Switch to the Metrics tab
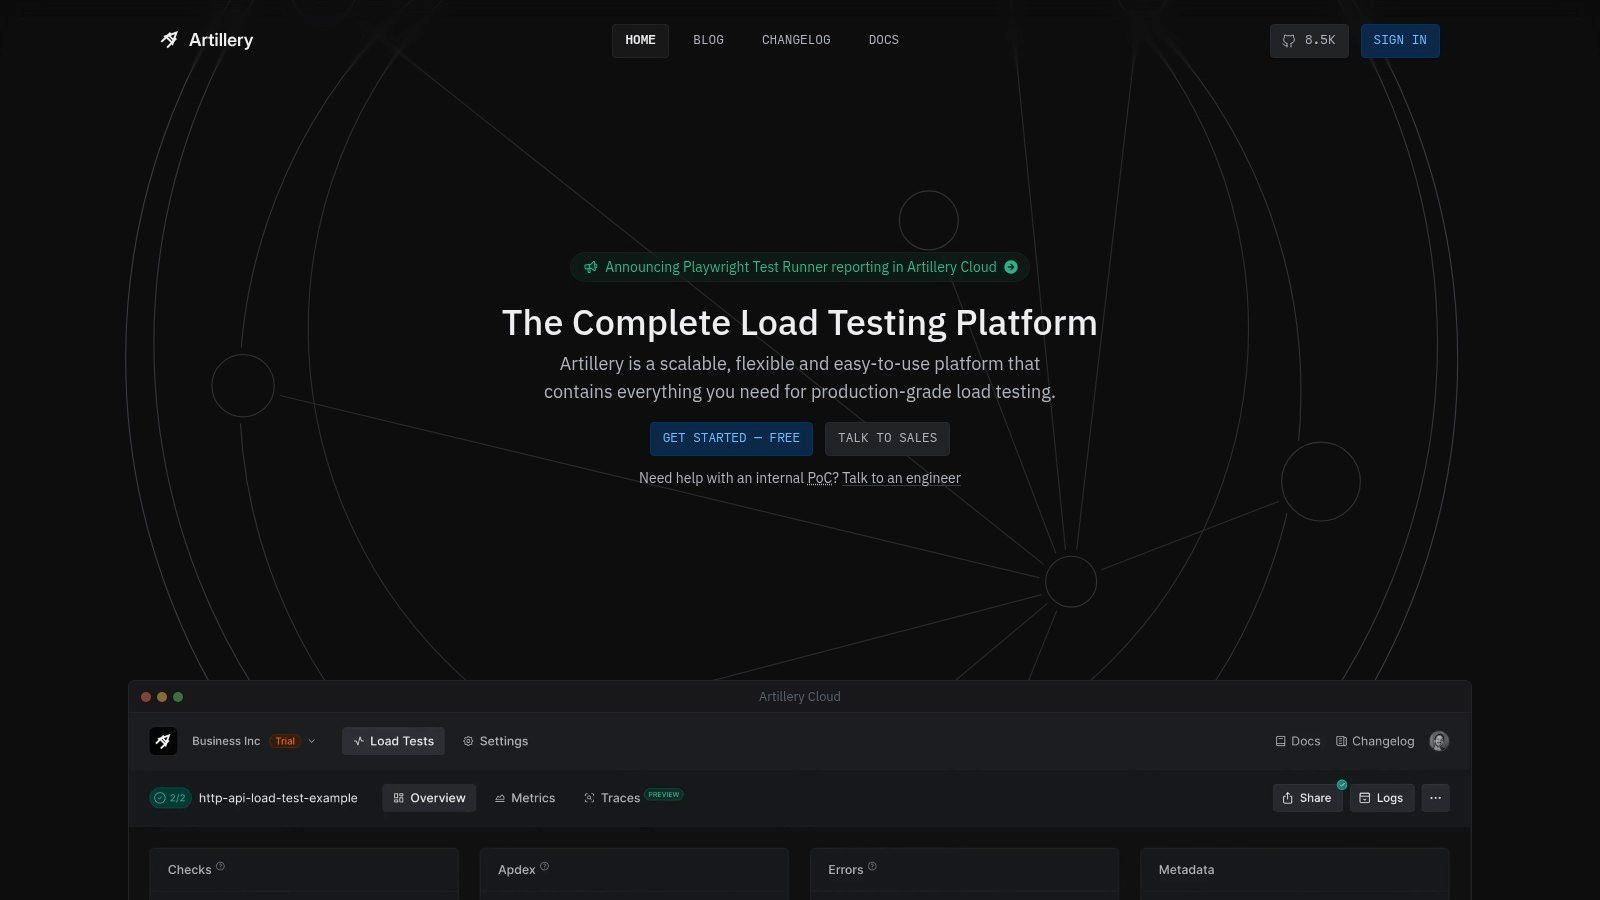Viewport: 1600px width, 900px height. click(x=524, y=797)
